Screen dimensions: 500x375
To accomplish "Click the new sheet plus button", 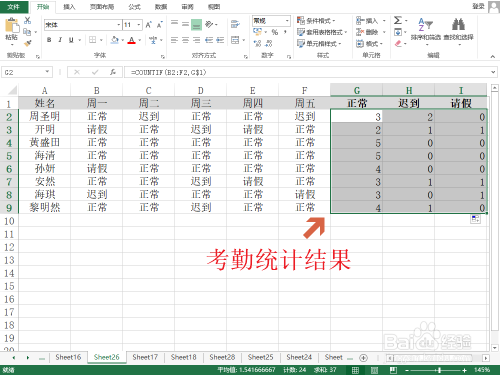I will (x=363, y=358).
